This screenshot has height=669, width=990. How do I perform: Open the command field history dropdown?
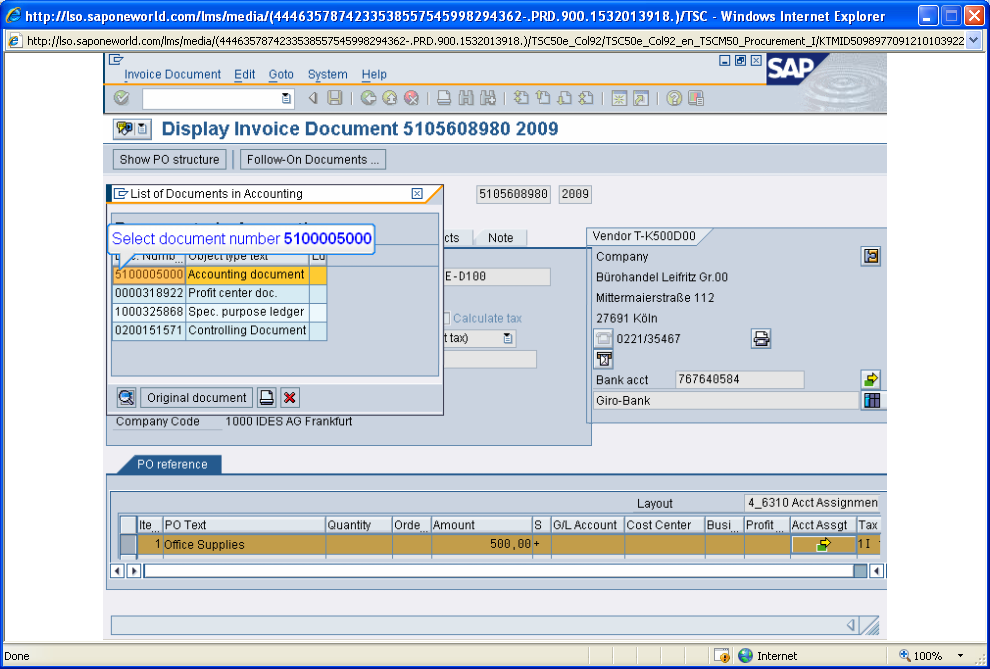(x=286, y=98)
